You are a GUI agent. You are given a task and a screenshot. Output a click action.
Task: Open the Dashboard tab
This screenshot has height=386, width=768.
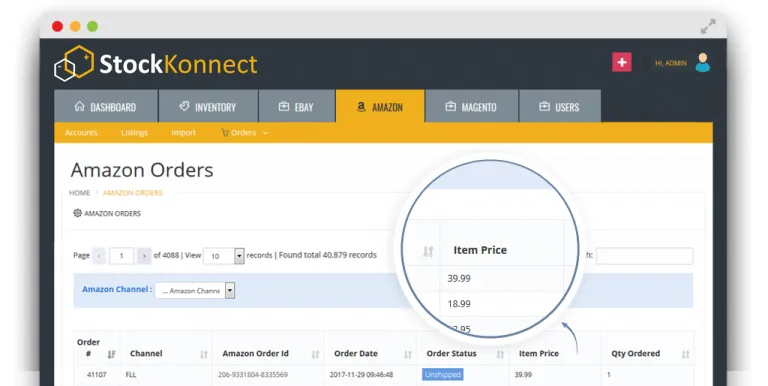106,106
